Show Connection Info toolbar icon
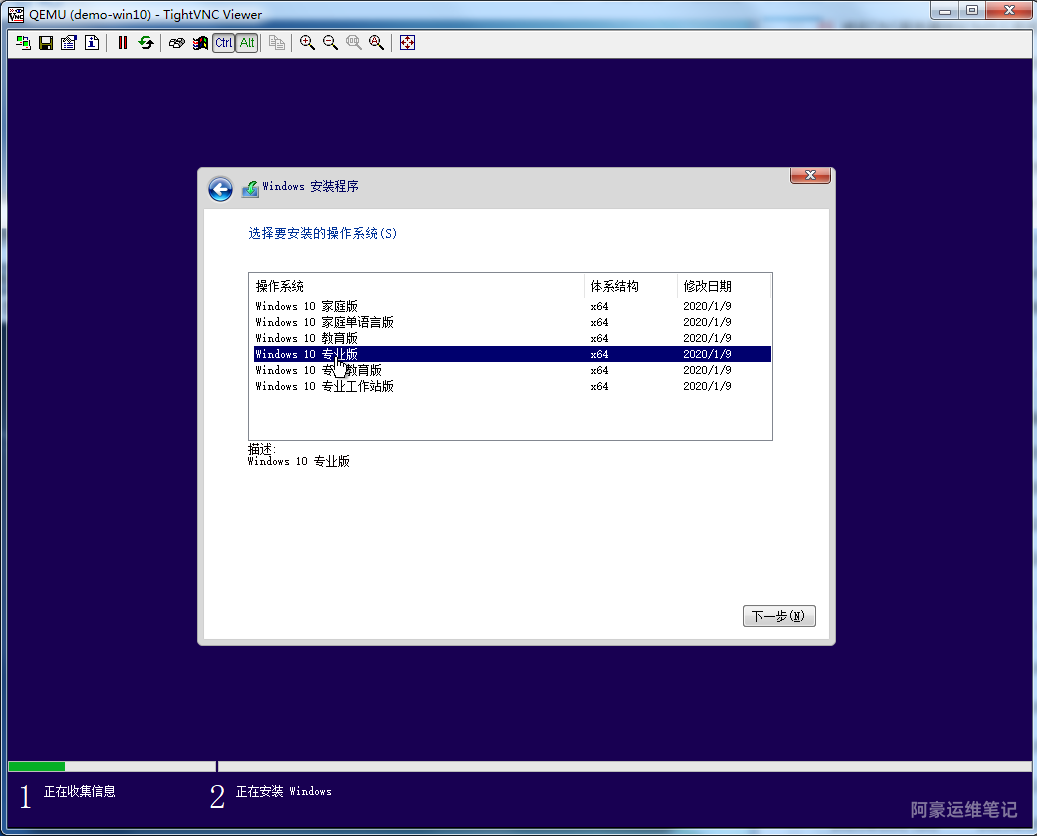 [x=92, y=43]
